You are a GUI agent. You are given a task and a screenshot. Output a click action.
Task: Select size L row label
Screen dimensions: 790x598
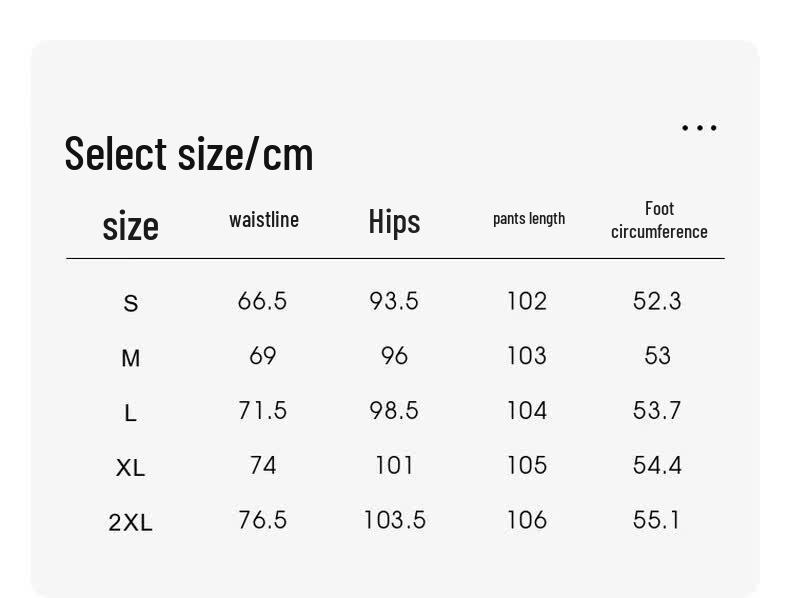pos(130,413)
